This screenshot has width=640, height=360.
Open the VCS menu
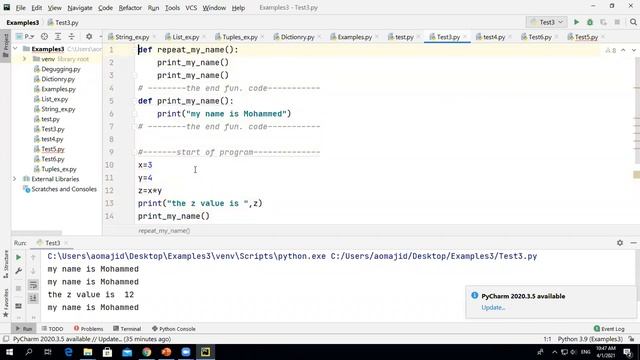point(191,8)
